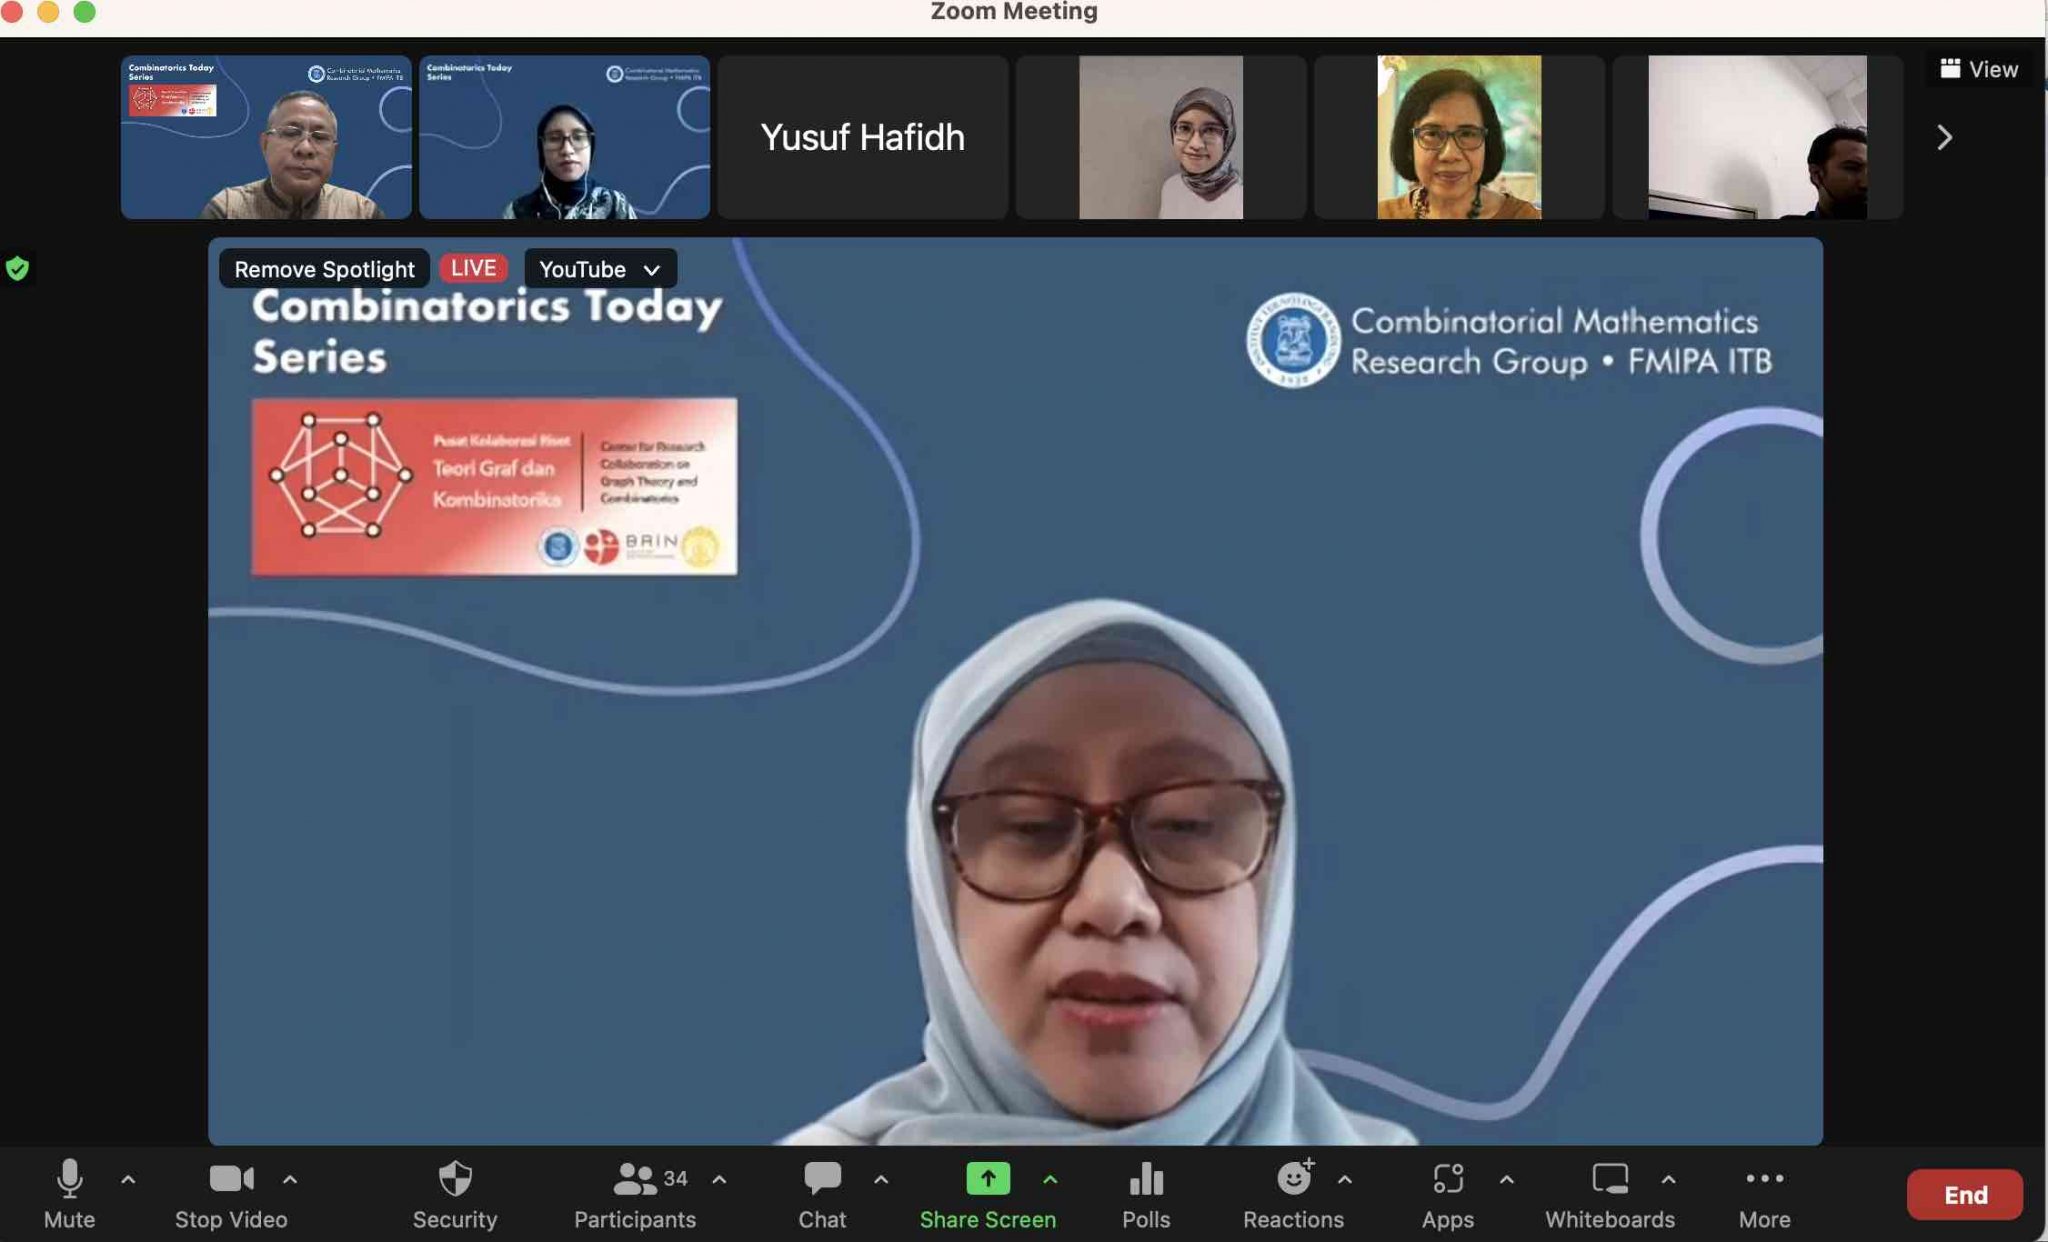
Task: Open the More options menu
Action: click(1765, 1190)
